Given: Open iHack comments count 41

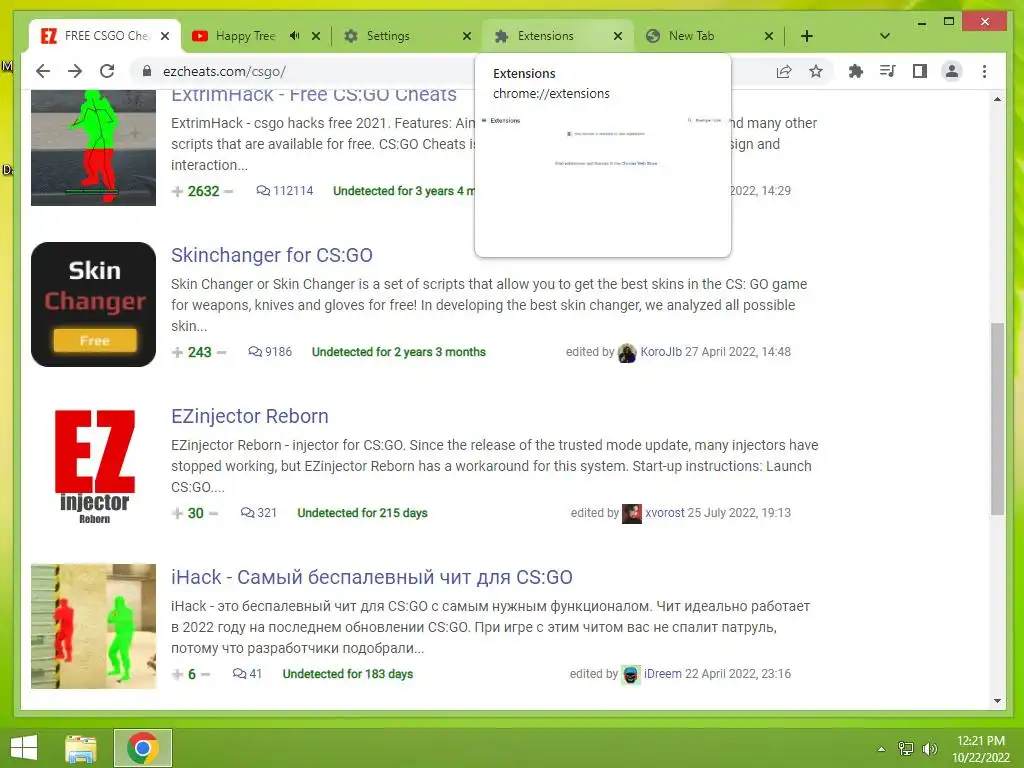Looking at the screenshot, I should 247,674.
